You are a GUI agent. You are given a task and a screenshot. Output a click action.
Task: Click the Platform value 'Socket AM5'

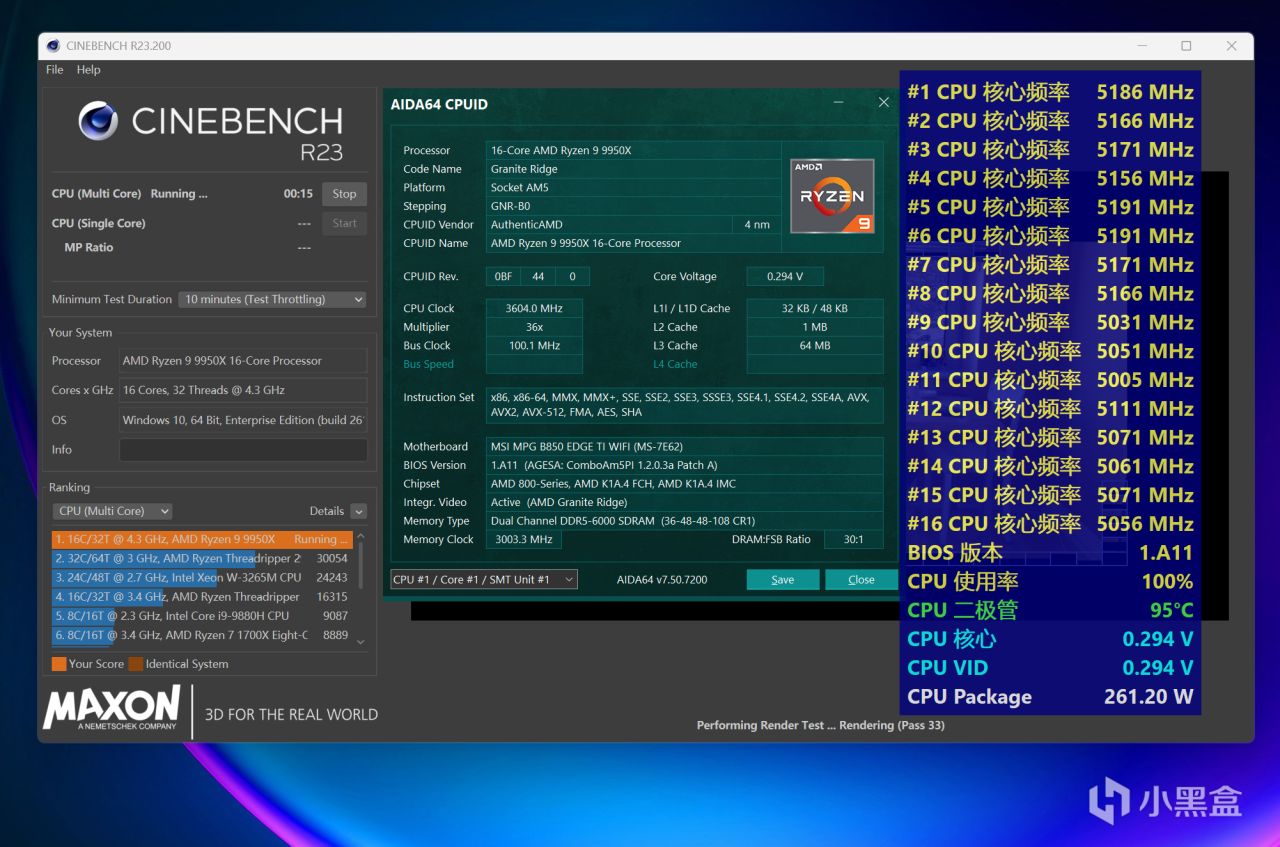tap(634, 188)
